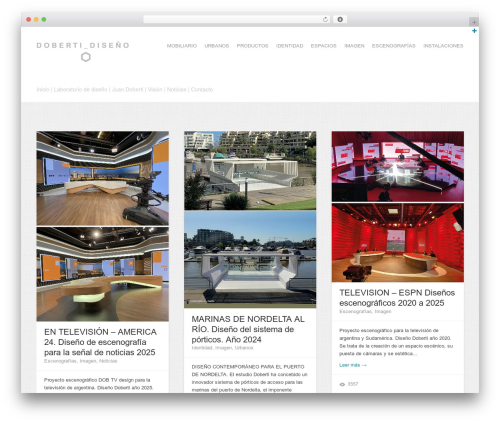Click the eye views icon showing 3557

tap(342, 384)
